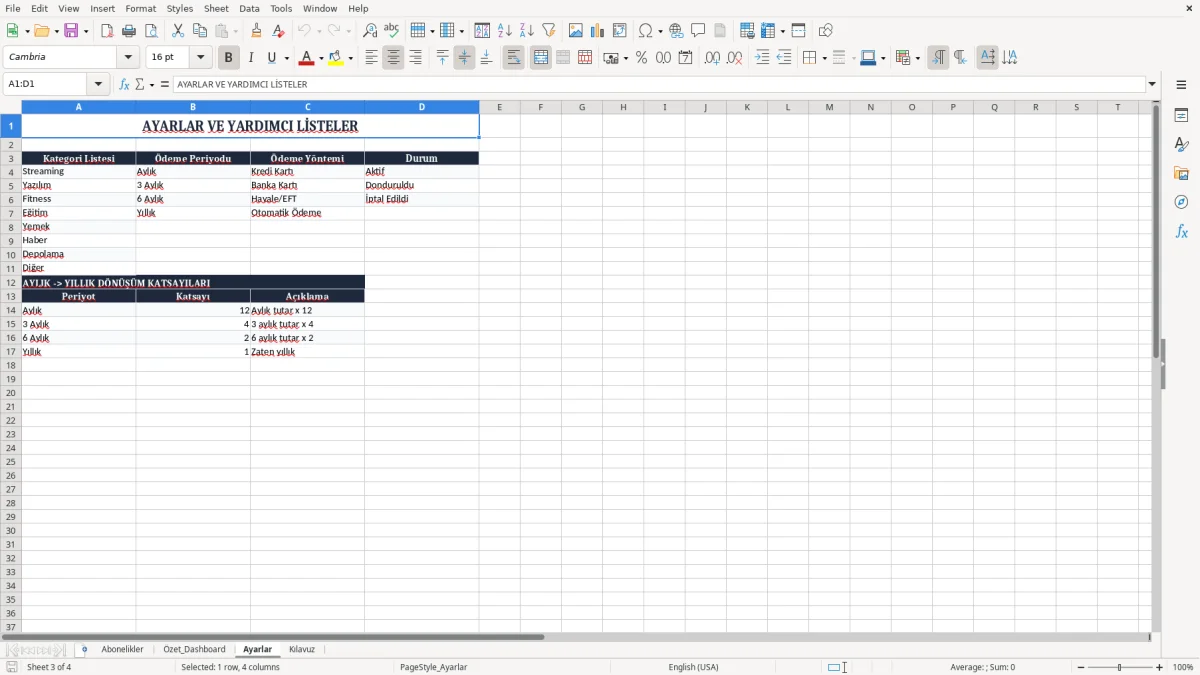Expand the Name Box dropdown
Image resolution: width=1200 pixels, height=675 pixels.
pos(98,85)
